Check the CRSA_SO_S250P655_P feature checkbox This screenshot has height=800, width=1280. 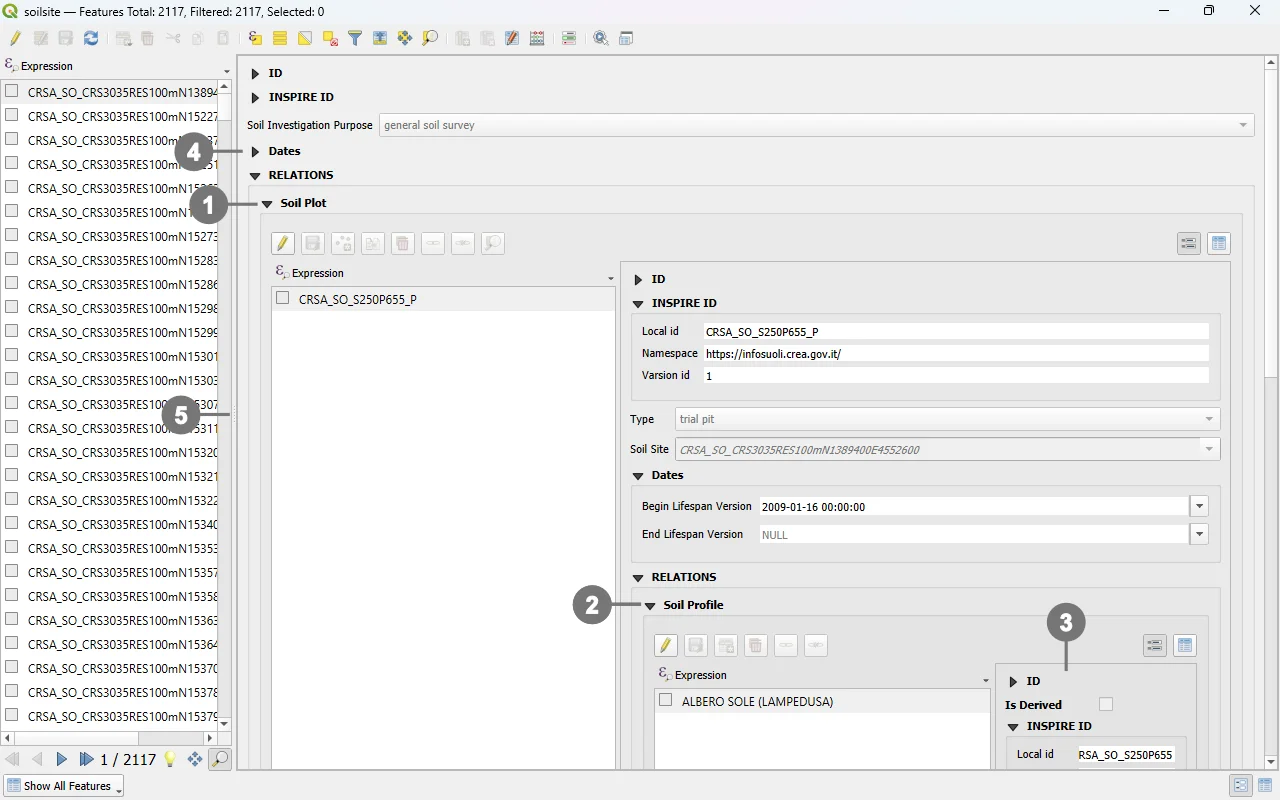[283, 298]
